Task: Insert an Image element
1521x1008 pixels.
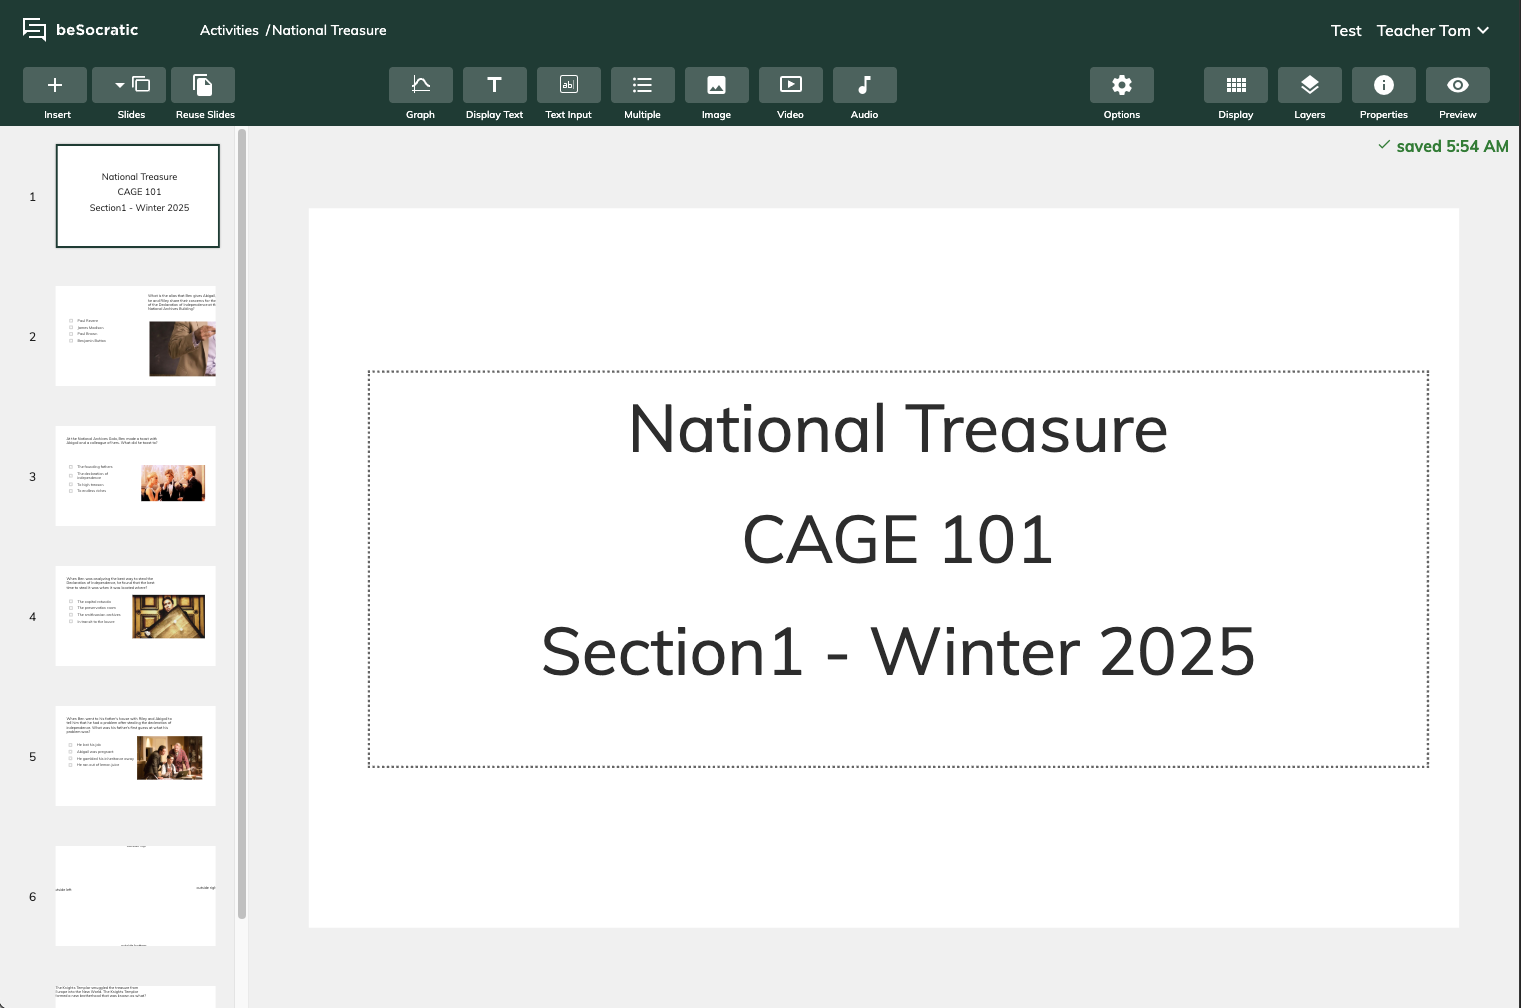Action: point(717,85)
